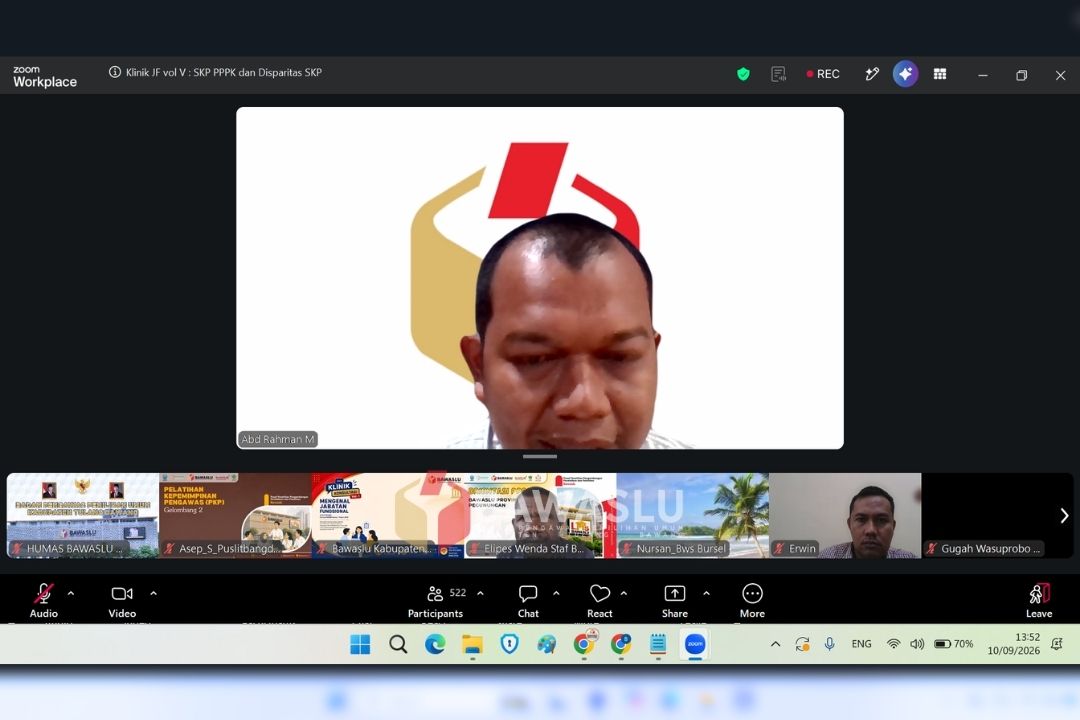
Task: Show hidden system tray icons
Action: (x=776, y=644)
